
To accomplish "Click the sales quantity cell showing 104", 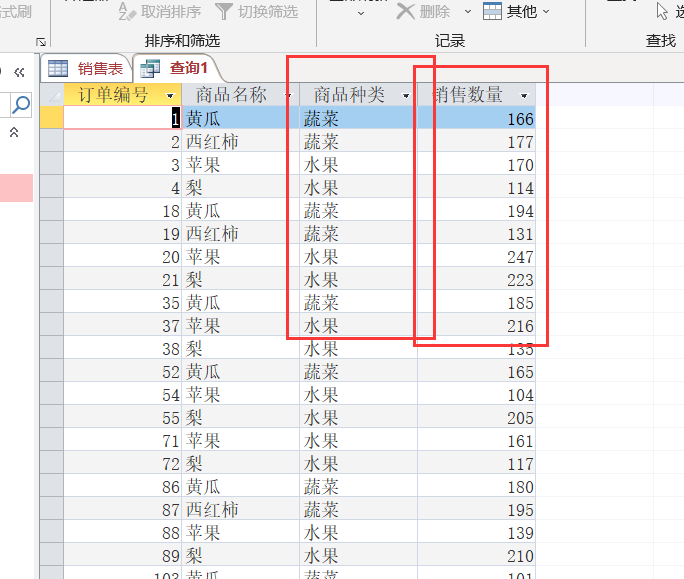I will point(477,394).
